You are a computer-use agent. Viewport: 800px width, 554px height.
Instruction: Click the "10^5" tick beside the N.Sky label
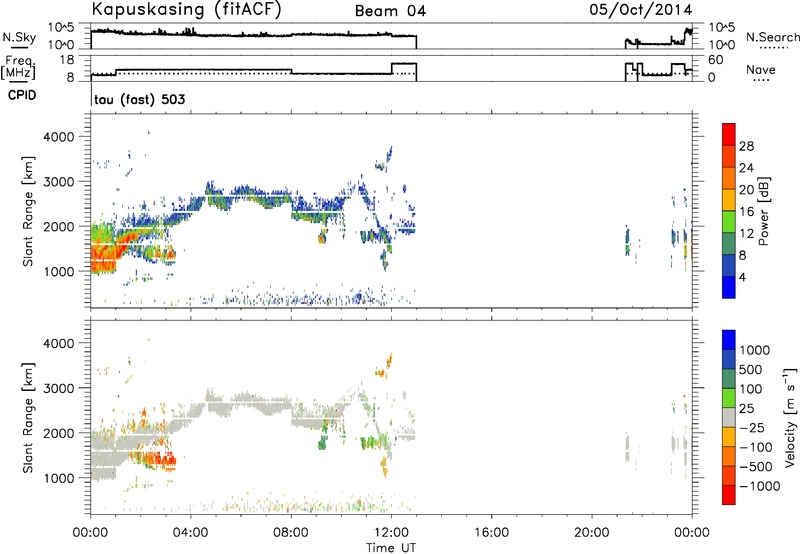[x=61, y=28]
